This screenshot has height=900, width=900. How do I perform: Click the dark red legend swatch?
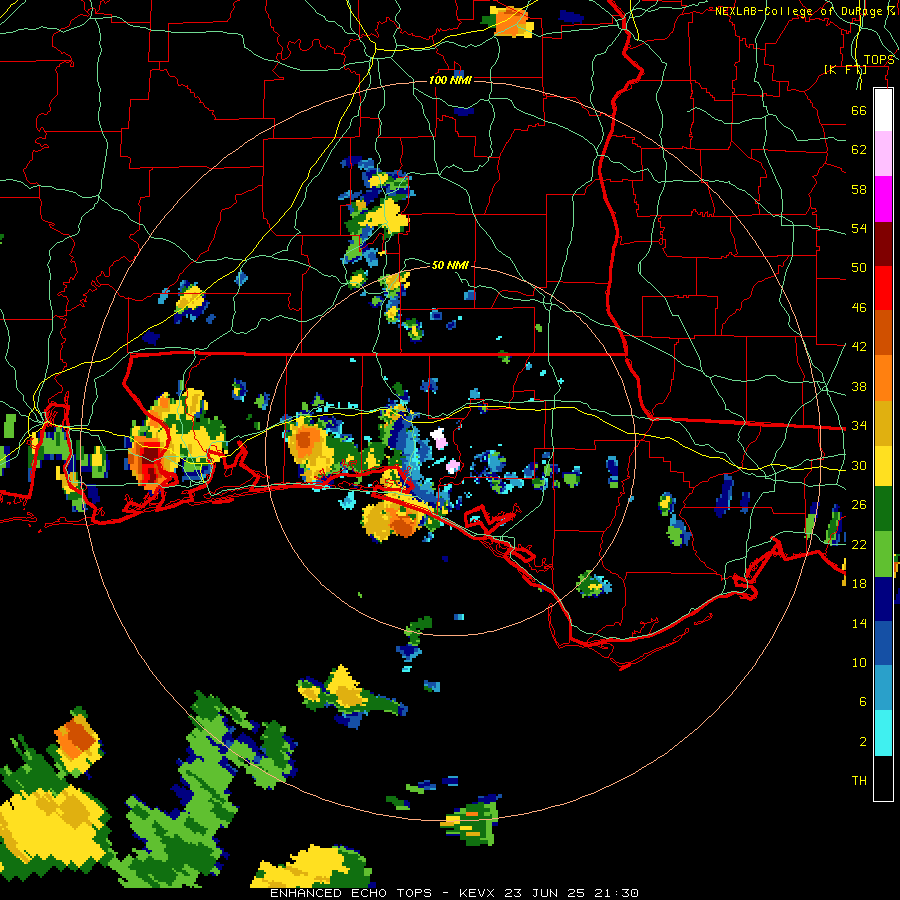(883, 244)
